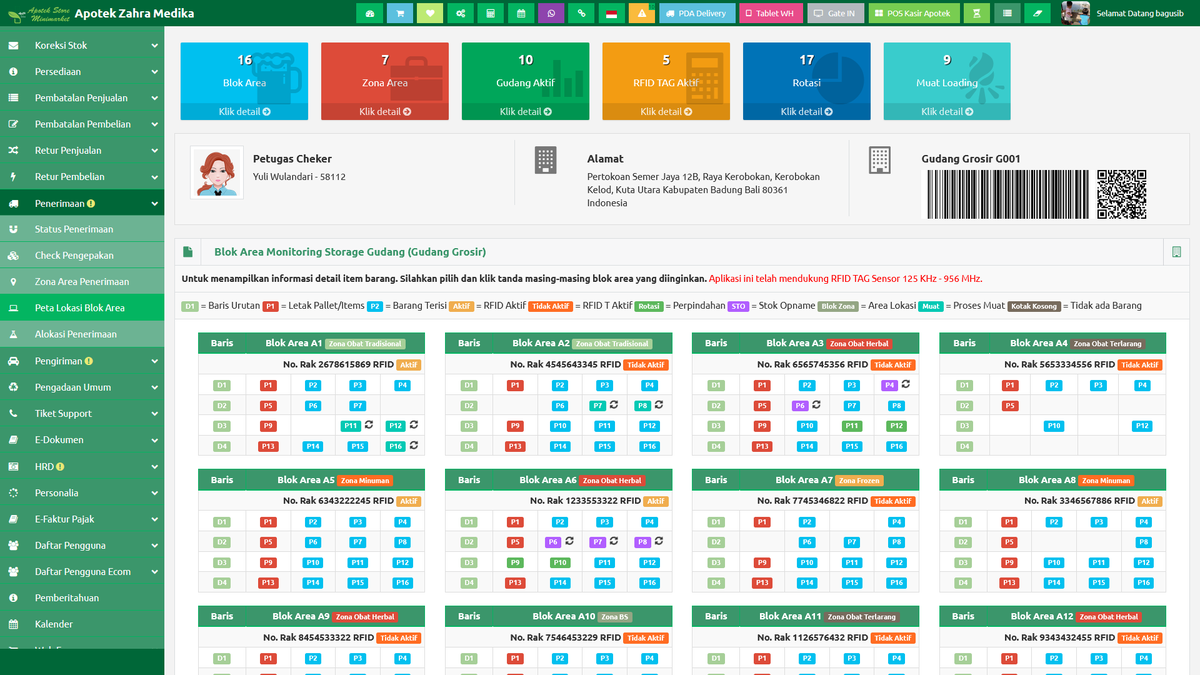Click the orange warning triangle icon
The height and width of the screenshot is (675, 1200).
coord(641,13)
